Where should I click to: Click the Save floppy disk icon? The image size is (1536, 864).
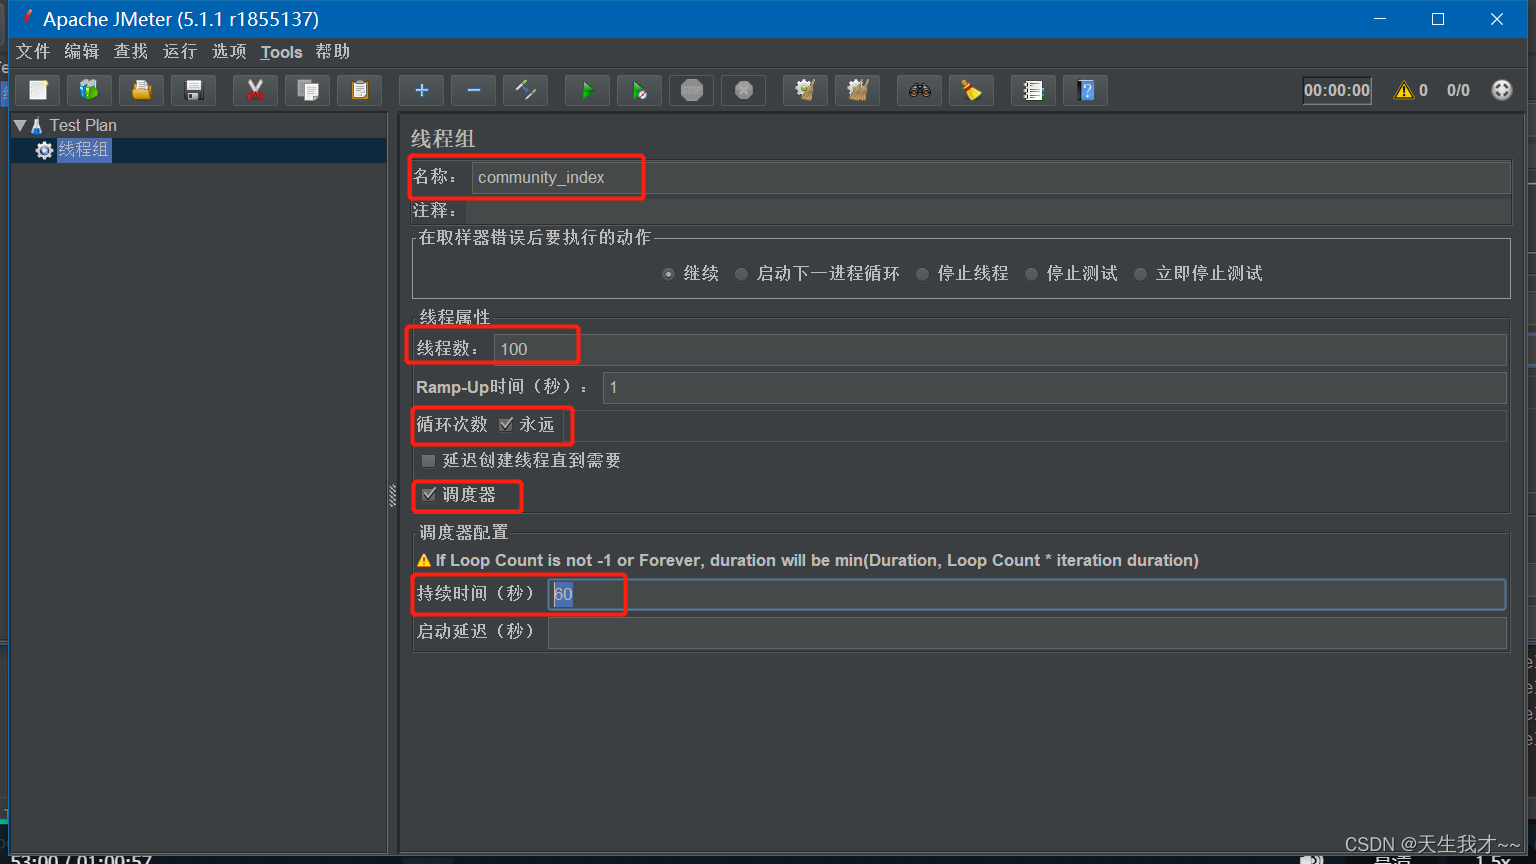194,90
